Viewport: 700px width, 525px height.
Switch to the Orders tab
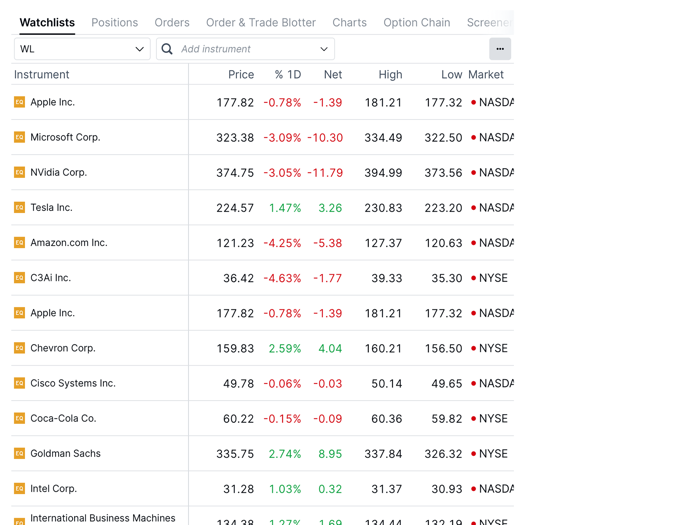pos(172,22)
